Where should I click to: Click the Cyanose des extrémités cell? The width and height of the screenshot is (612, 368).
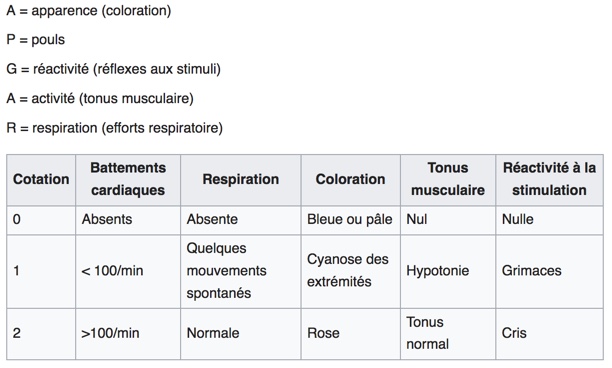(350, 271)
